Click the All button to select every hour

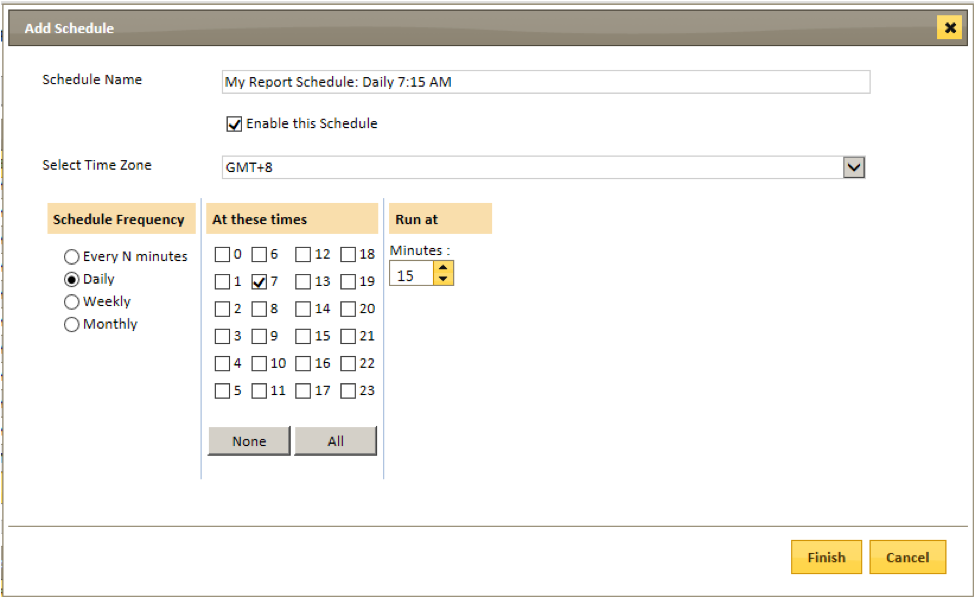tap(335, 441)
